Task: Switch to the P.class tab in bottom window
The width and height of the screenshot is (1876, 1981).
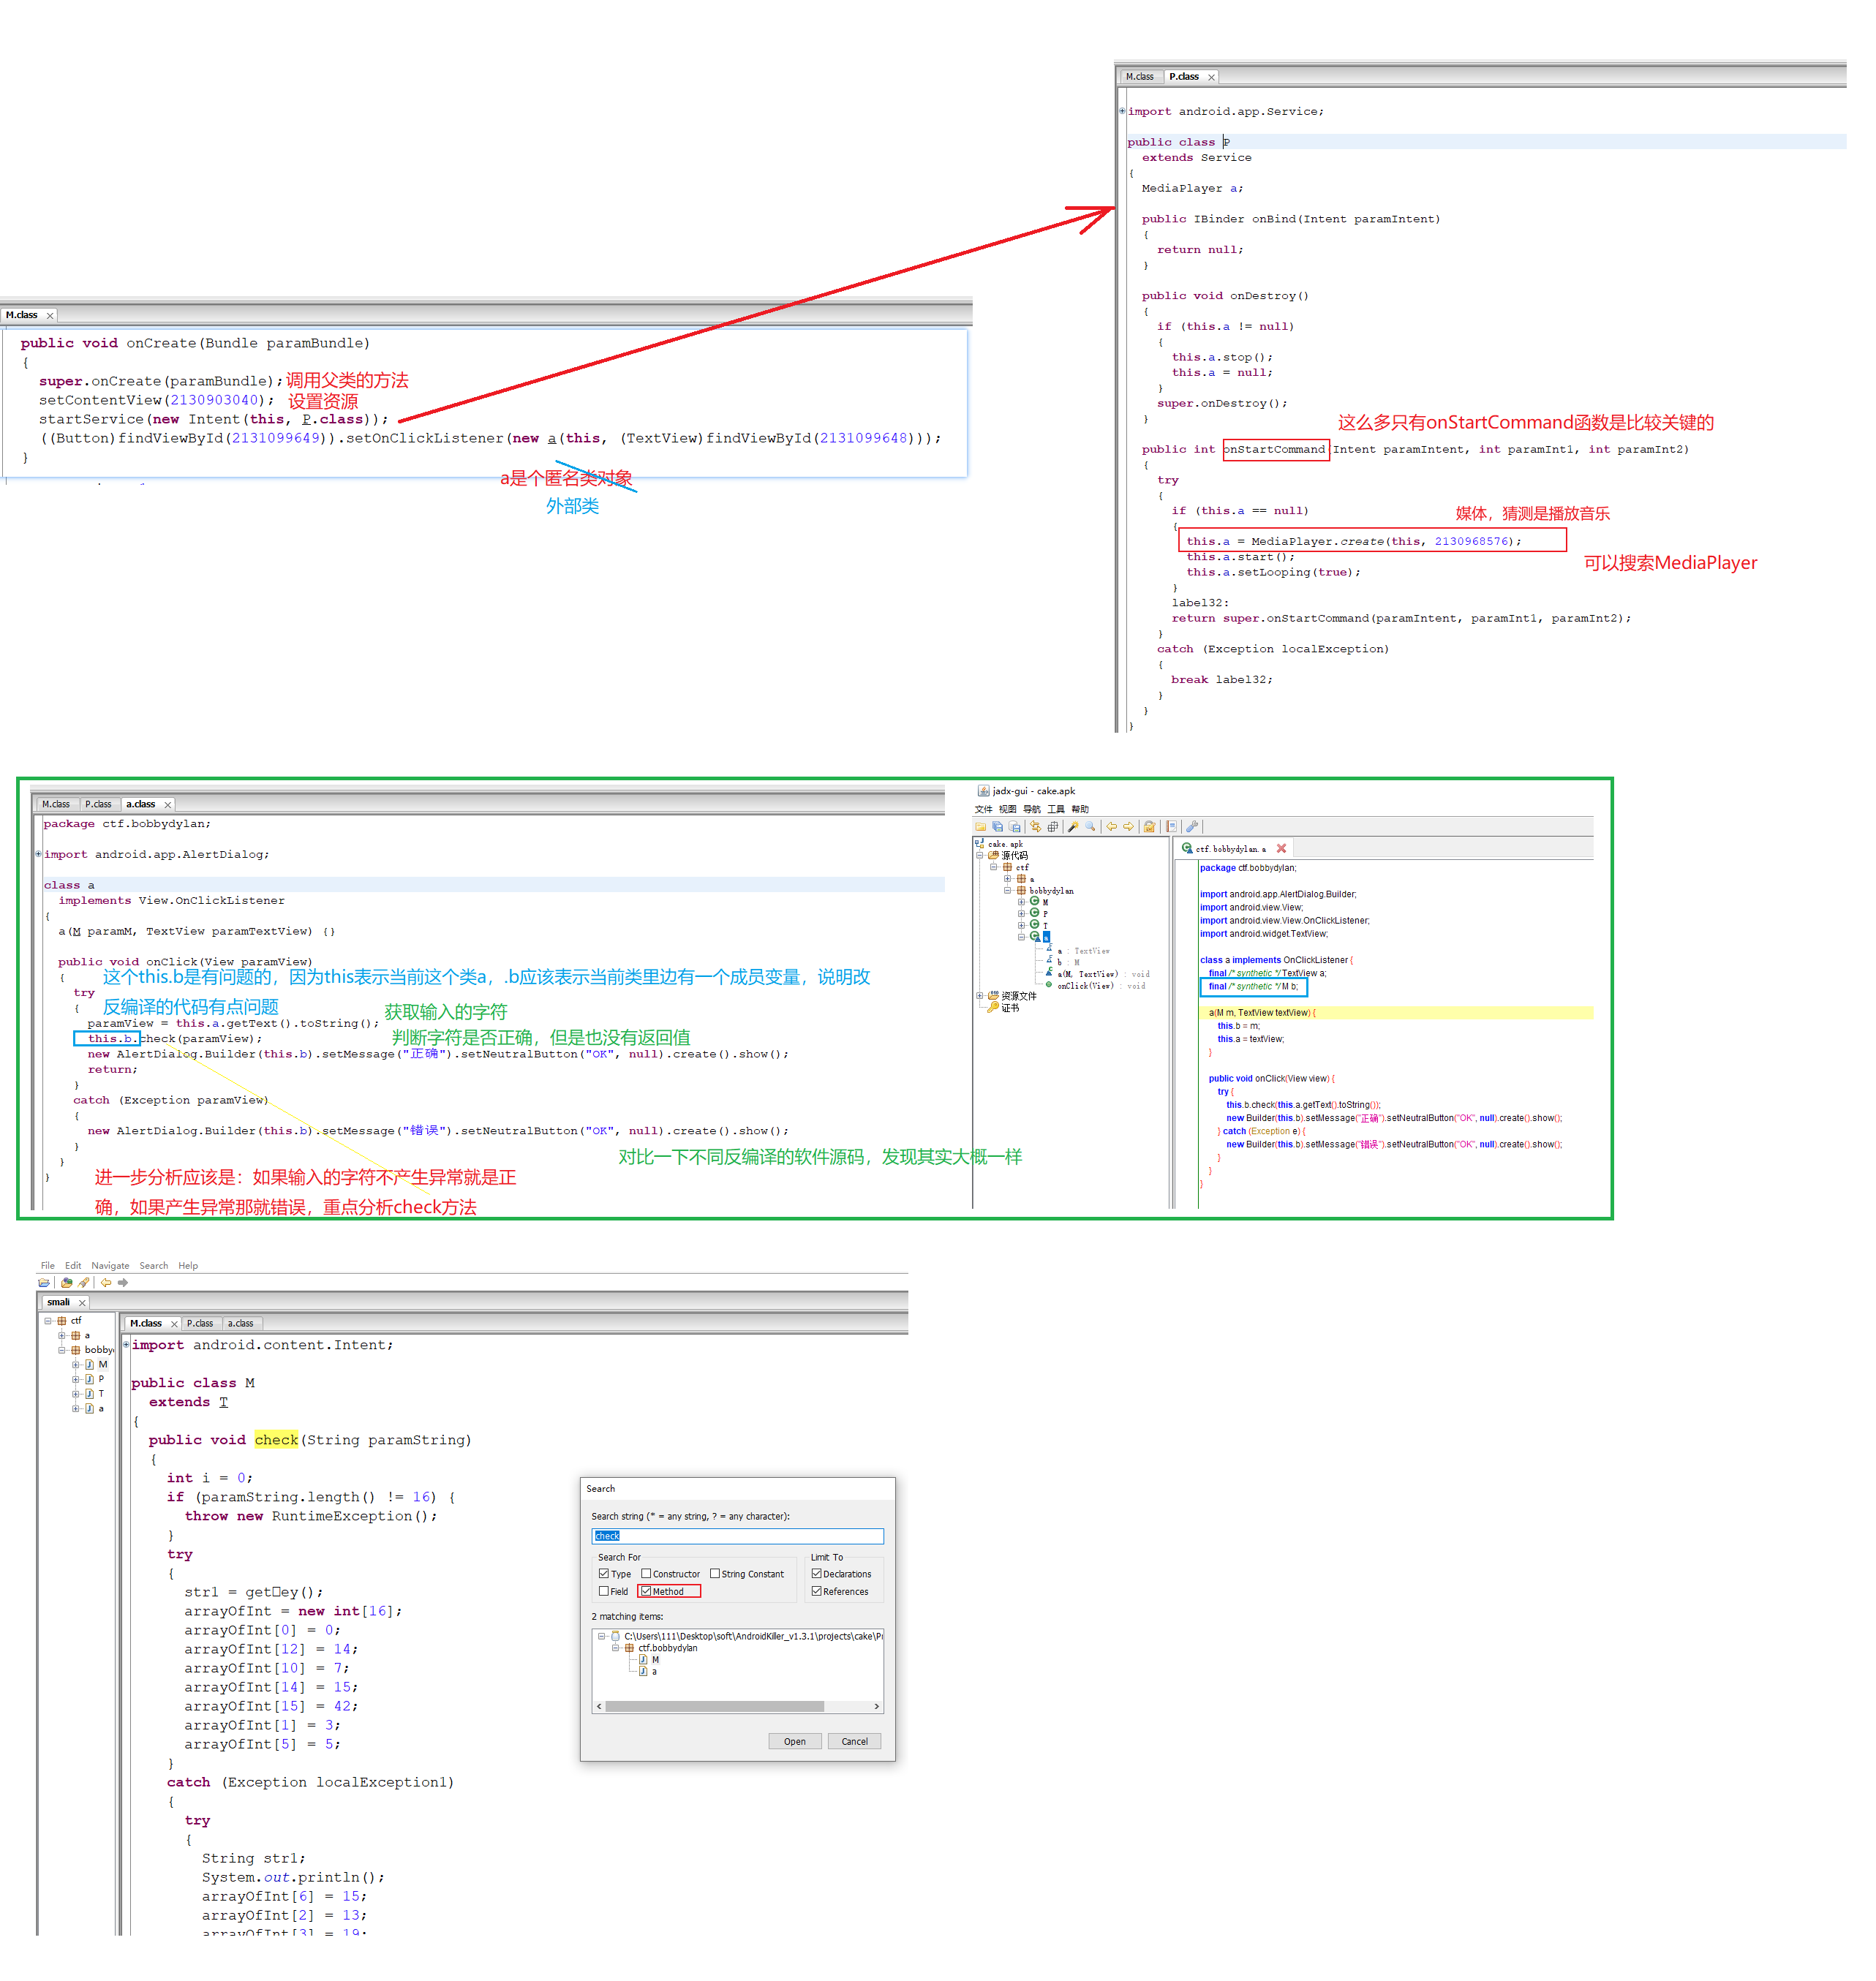Action: [200, 1324]
